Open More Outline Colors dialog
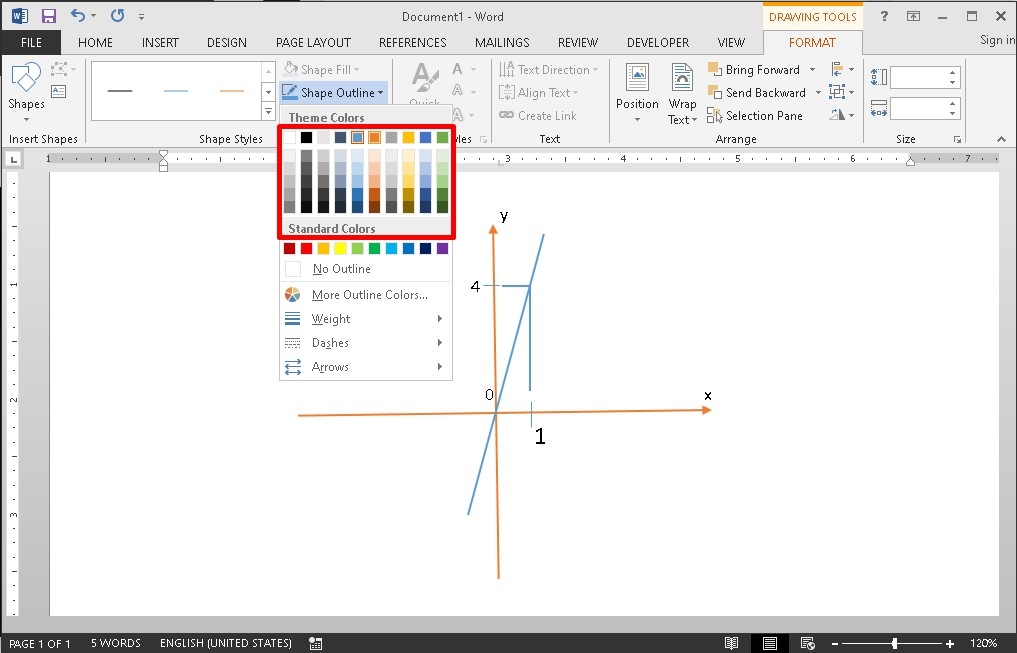 tap(366, 294)
